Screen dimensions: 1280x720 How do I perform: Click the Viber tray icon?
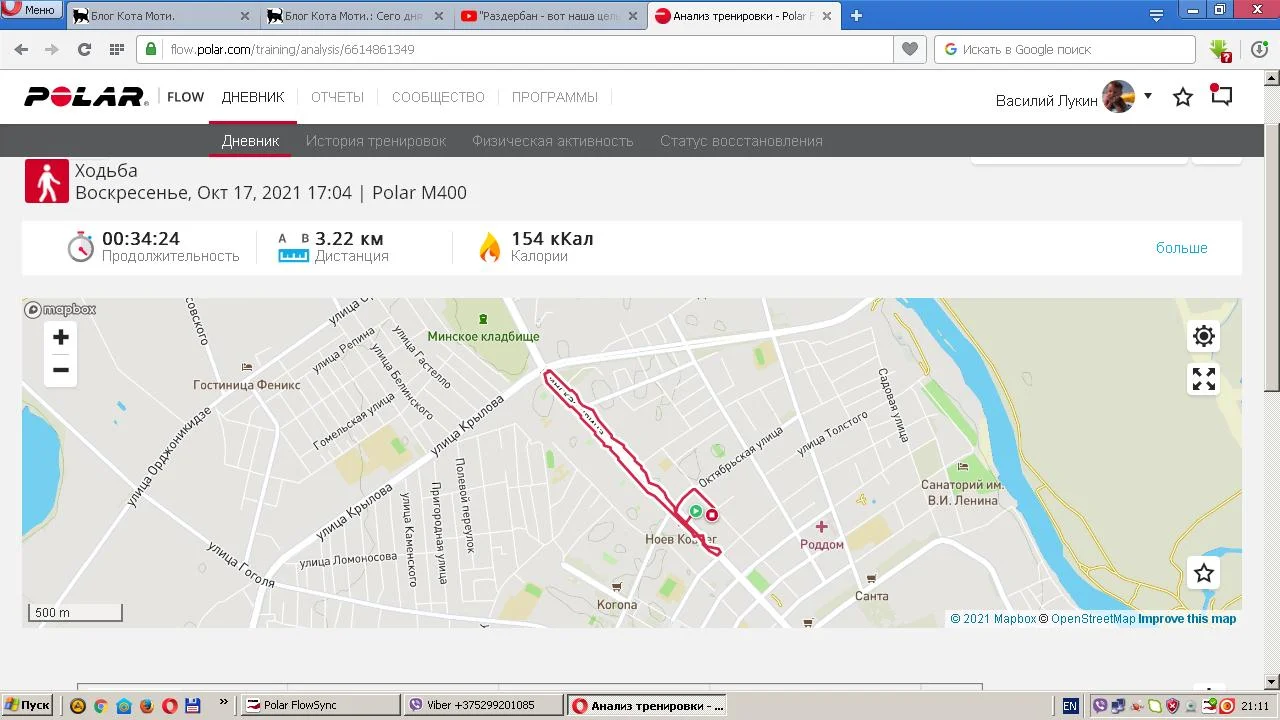point(1100,706)
